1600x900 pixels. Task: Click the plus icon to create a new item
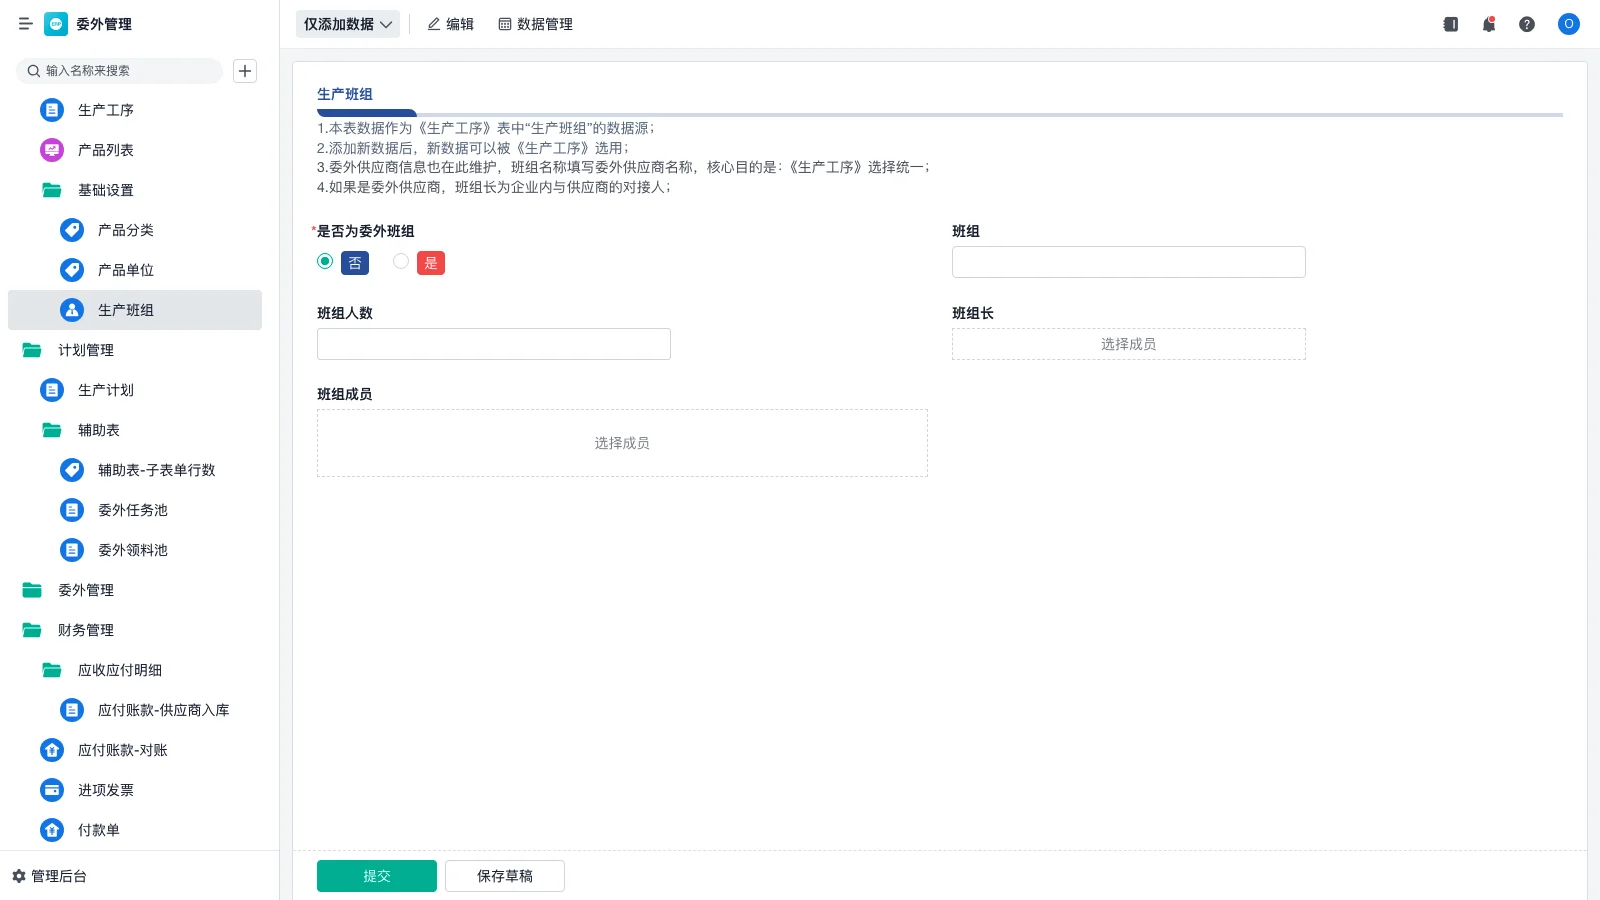pyautogui.click(x=245, y=70)
